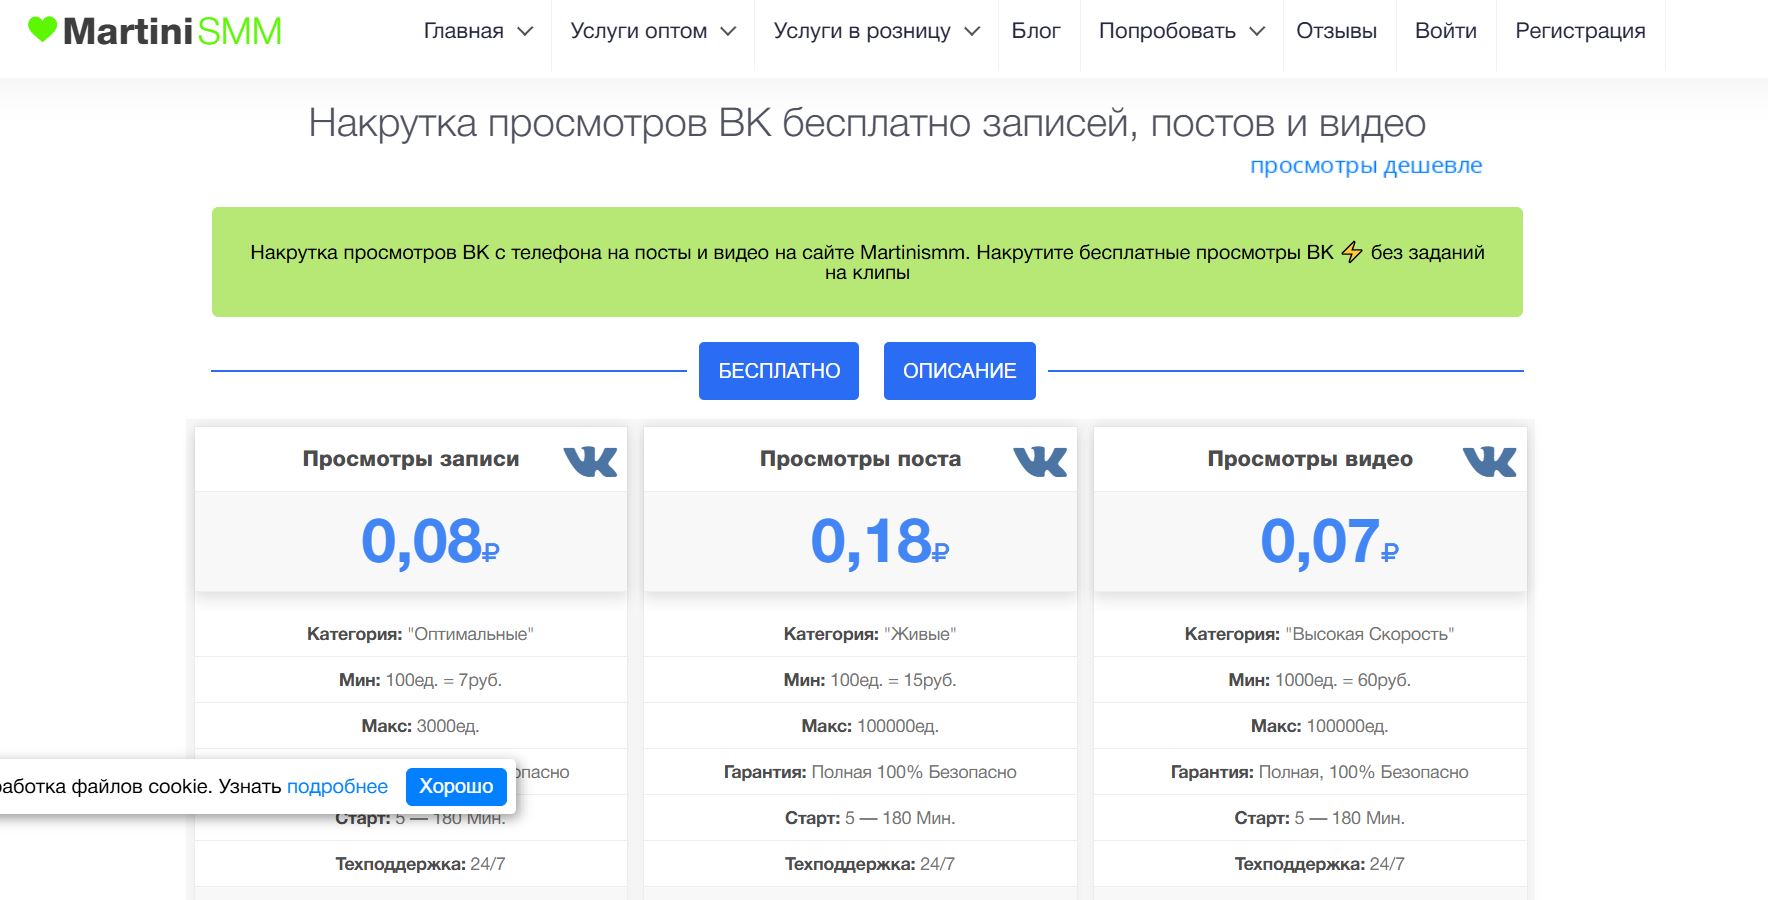Switch to the БЕСПЛАТНО tab
The width and height of the screenshot is (1768, 900).
point(778,370)
